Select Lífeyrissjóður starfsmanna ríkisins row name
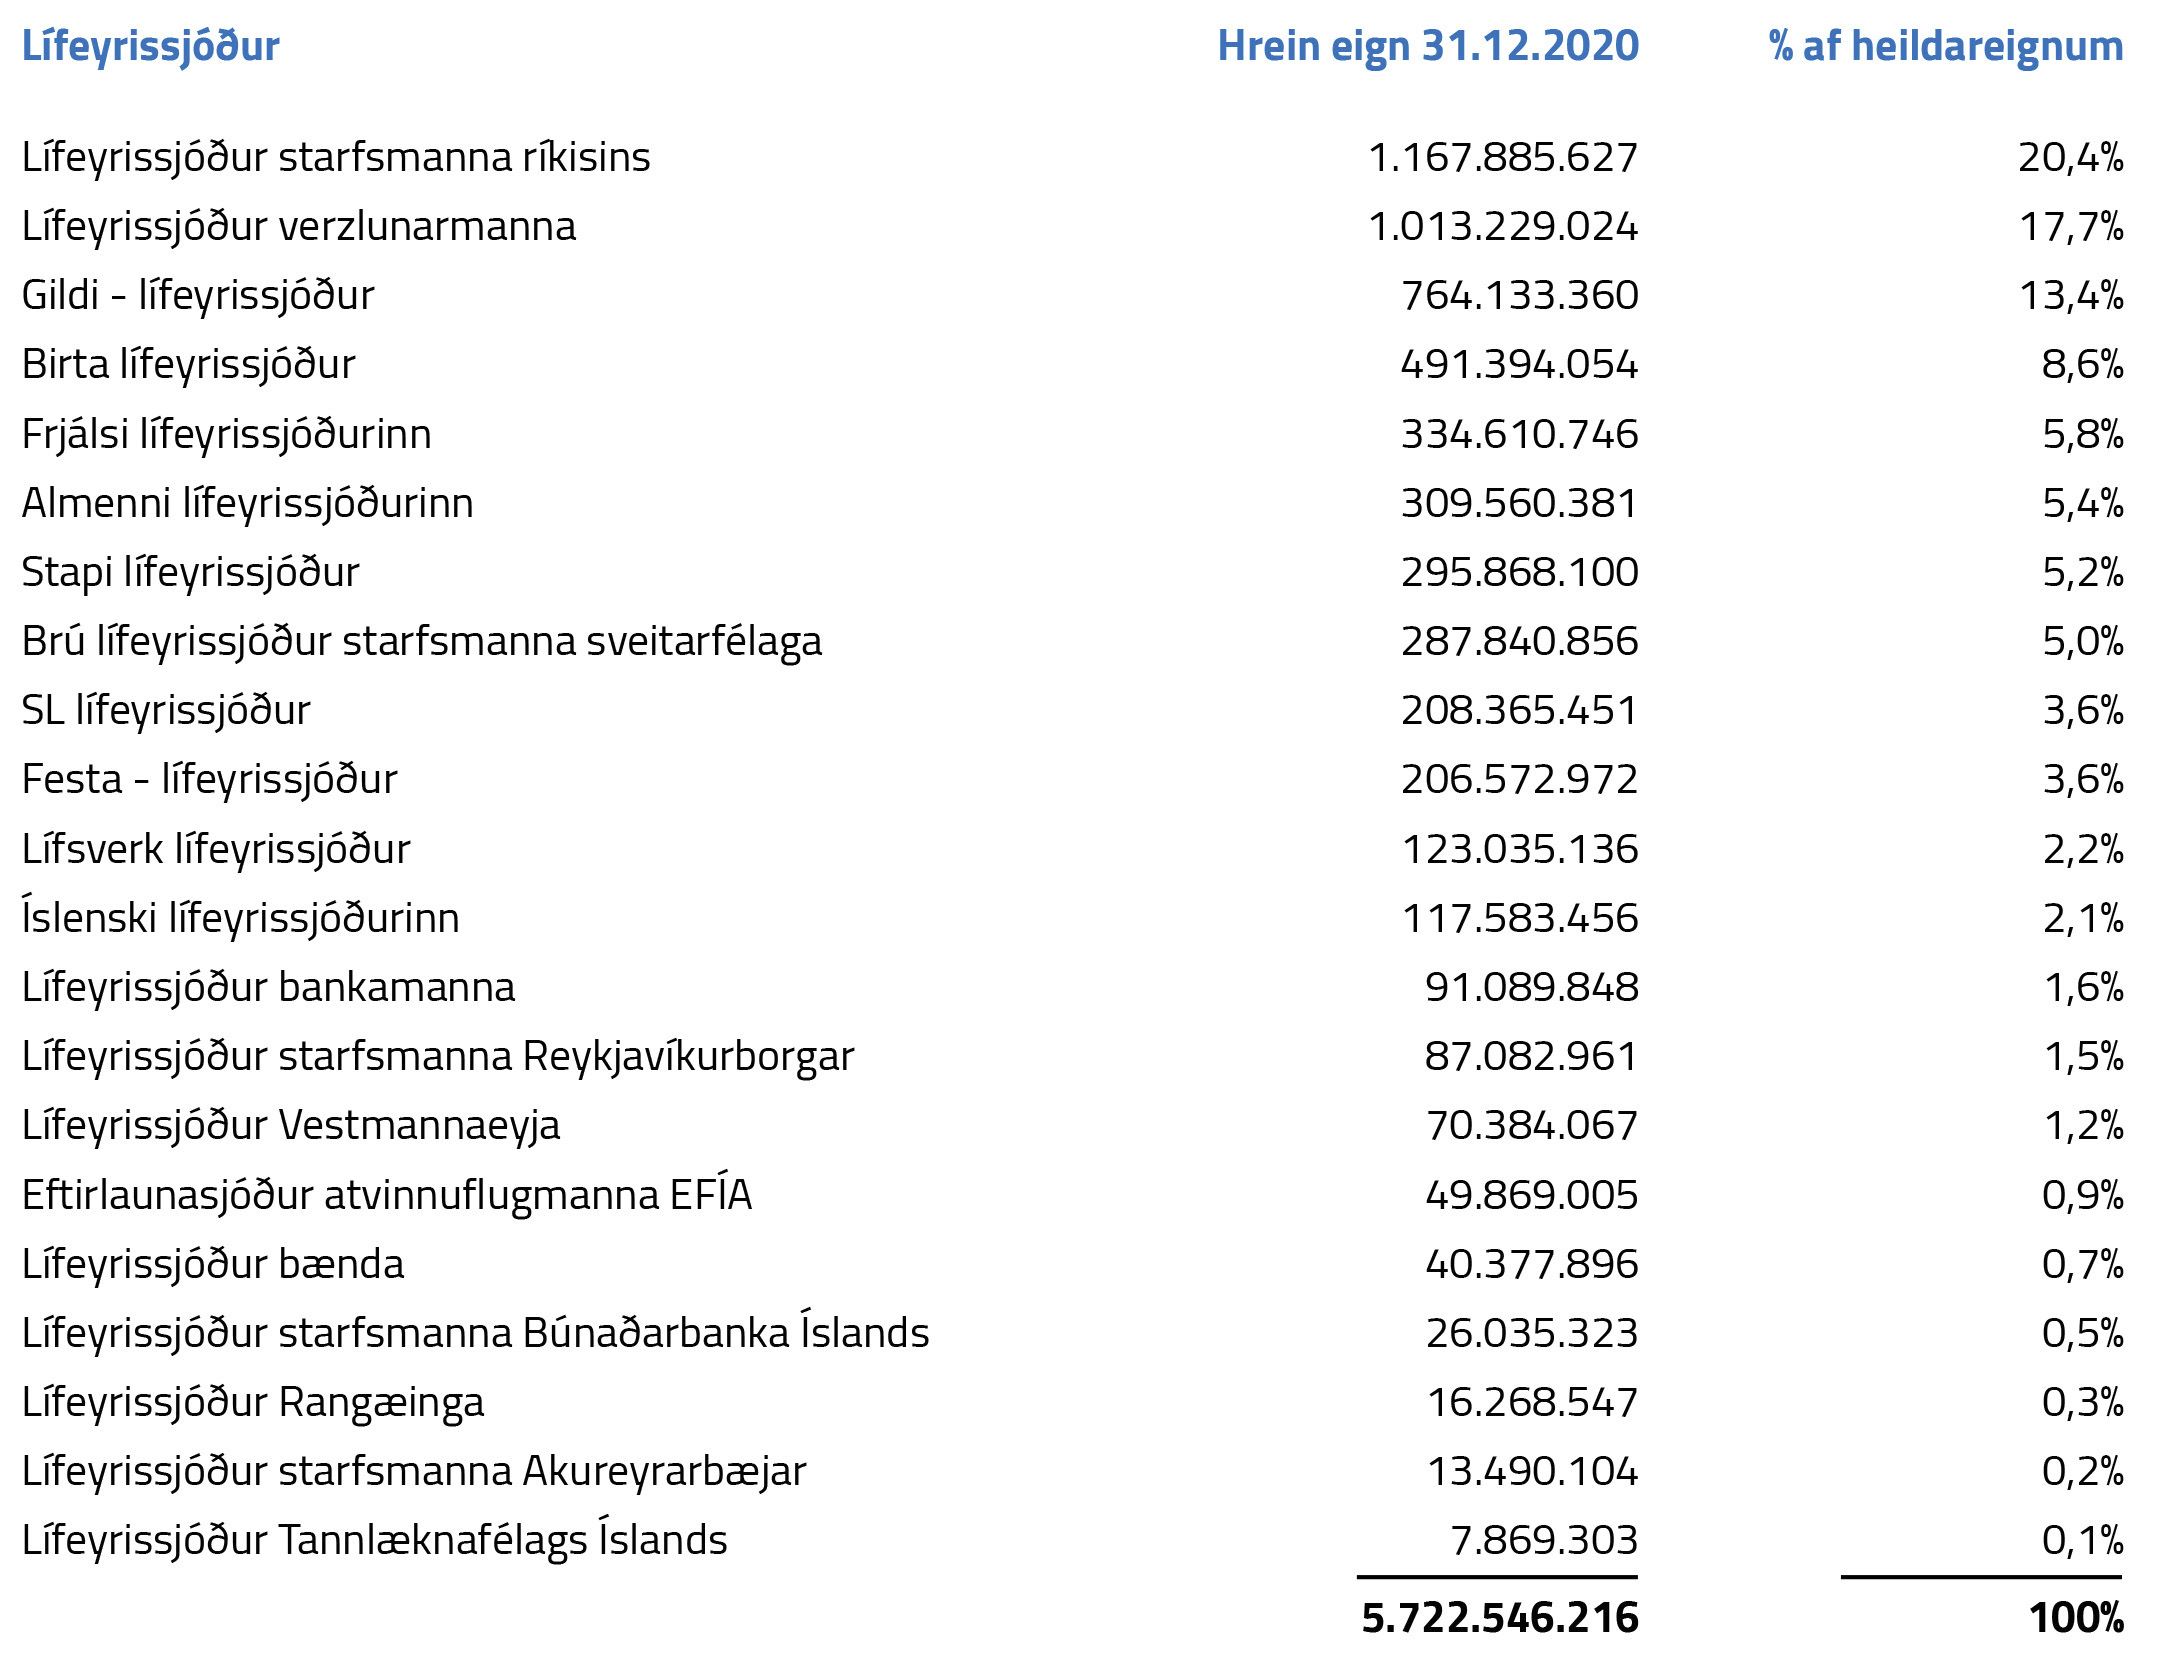Viewport: 2179px width, 1675px height. click(x=336, y=158)
